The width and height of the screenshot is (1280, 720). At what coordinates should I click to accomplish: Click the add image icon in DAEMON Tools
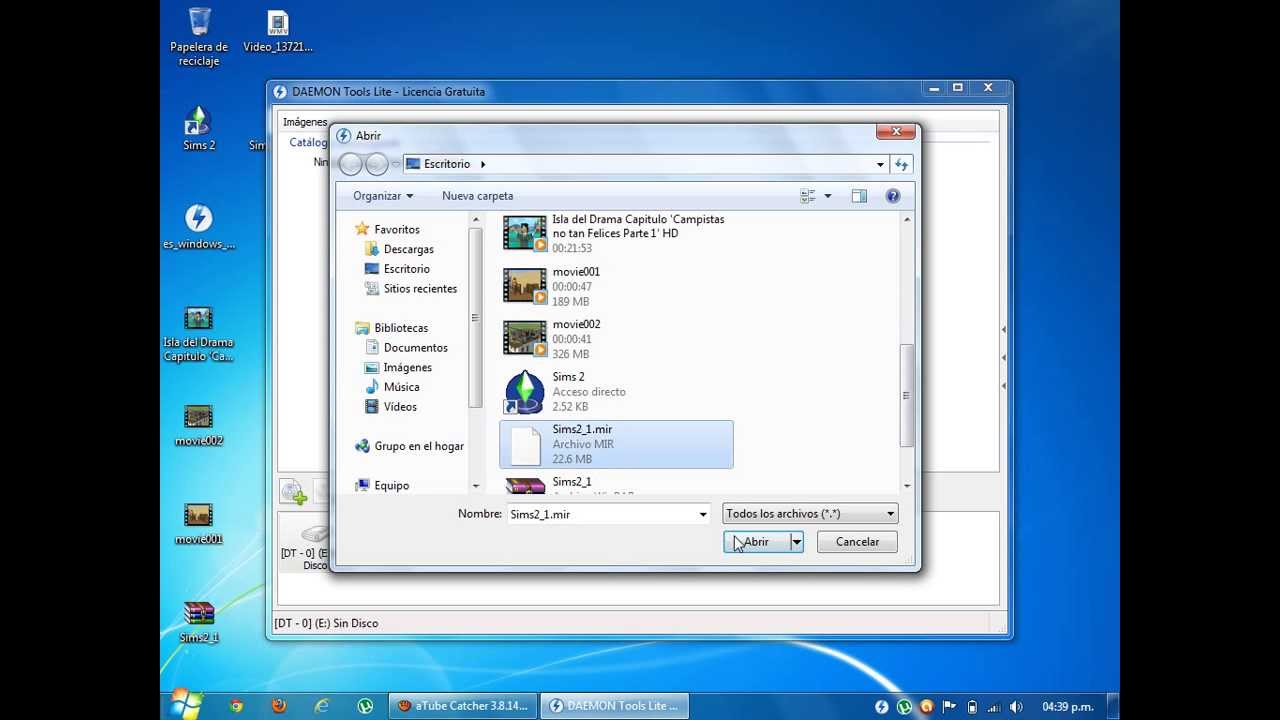(x=293, y=491)
